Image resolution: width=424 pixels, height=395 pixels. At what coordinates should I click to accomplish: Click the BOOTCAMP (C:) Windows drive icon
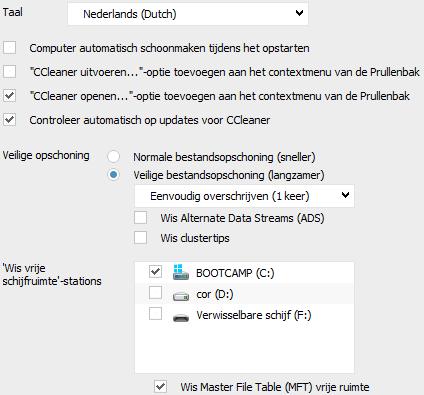181,272
